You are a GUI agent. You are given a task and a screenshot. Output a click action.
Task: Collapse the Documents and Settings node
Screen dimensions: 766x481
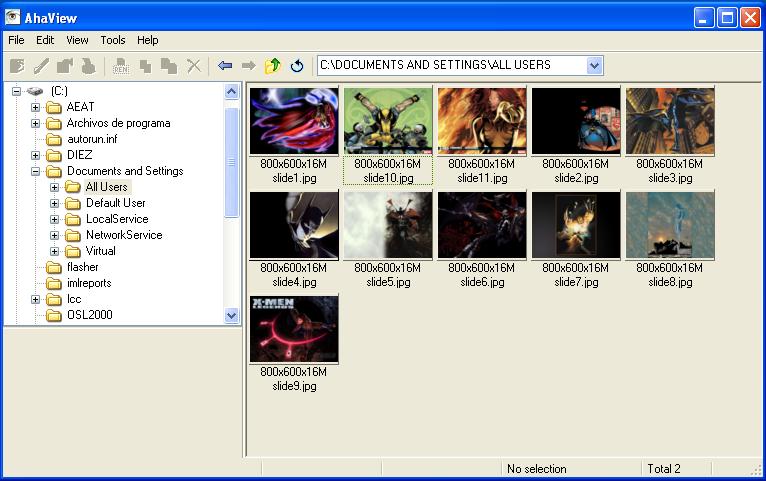point(35,171)
